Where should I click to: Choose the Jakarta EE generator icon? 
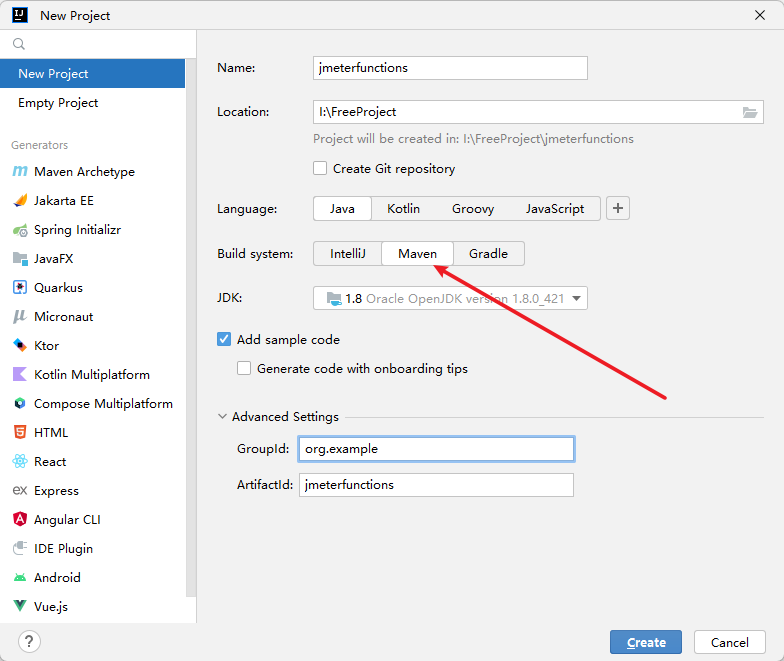[20, 201]
